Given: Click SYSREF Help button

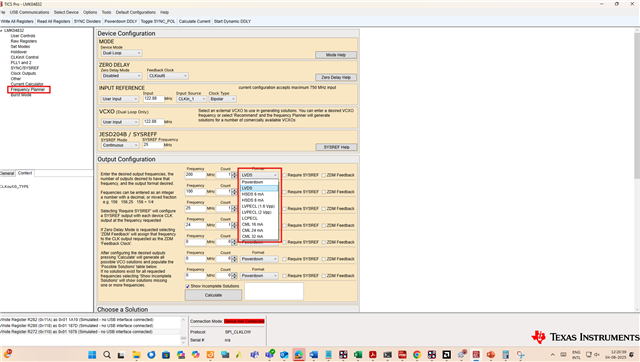Looking at the screenshot, I should coord(336,147).
